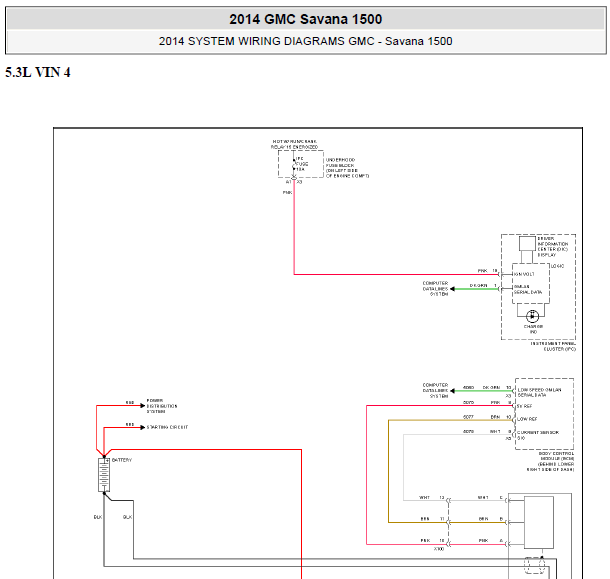The image size is (610, 579).
Task: Click the "LOGIC" label in instrument cluster
Action: tap(557, 266)
